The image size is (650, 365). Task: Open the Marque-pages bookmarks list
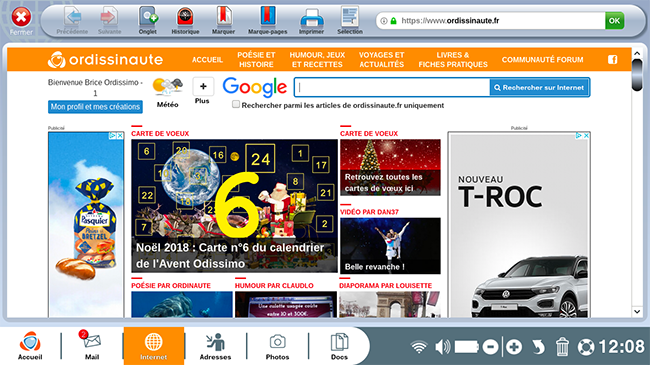[267, 20]
